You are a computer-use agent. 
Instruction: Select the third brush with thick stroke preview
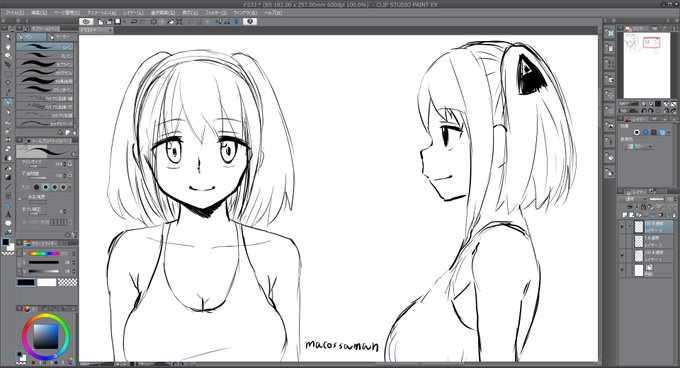pyautogui.click(x=45, y=64)
